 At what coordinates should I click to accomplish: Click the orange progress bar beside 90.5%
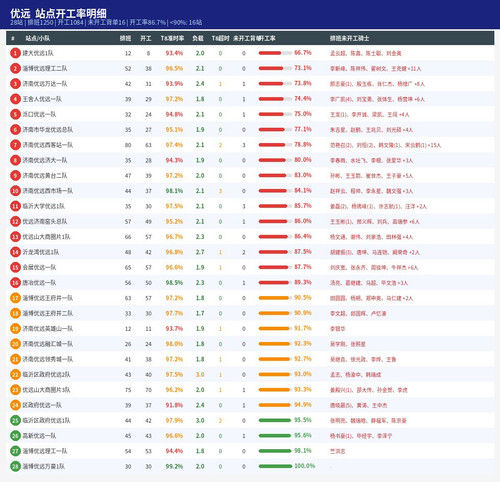[275, 298]
